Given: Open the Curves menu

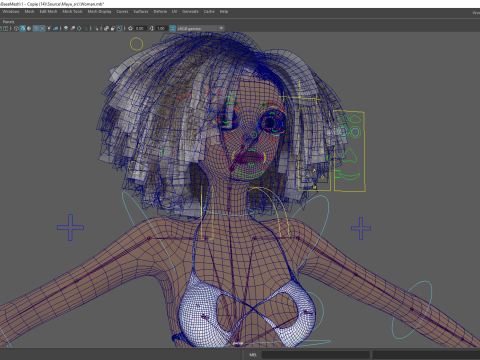Looking at the screenshot, I should click(x=122, y=12).
